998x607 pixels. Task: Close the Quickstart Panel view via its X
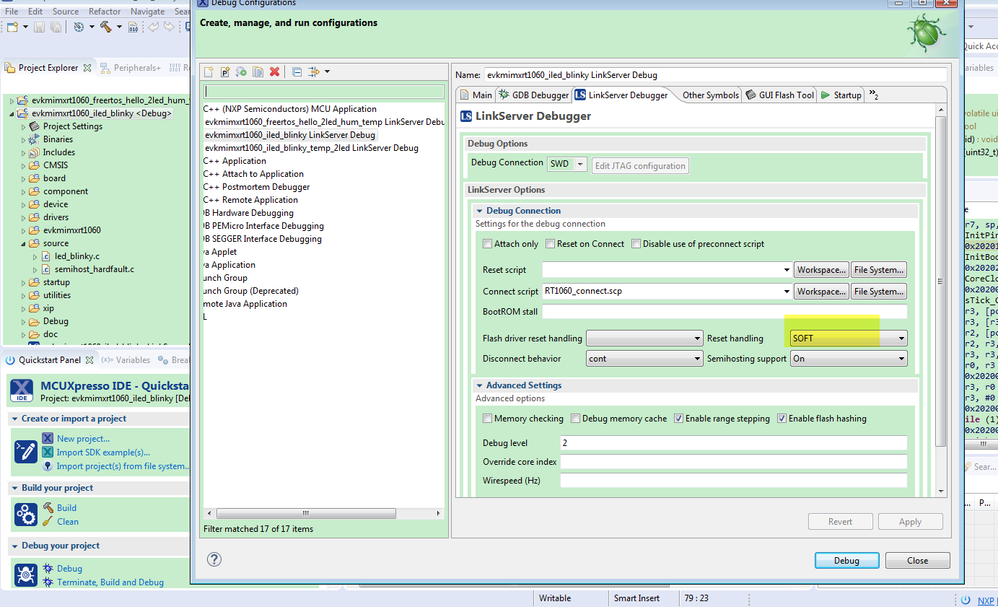coord(89,360)
